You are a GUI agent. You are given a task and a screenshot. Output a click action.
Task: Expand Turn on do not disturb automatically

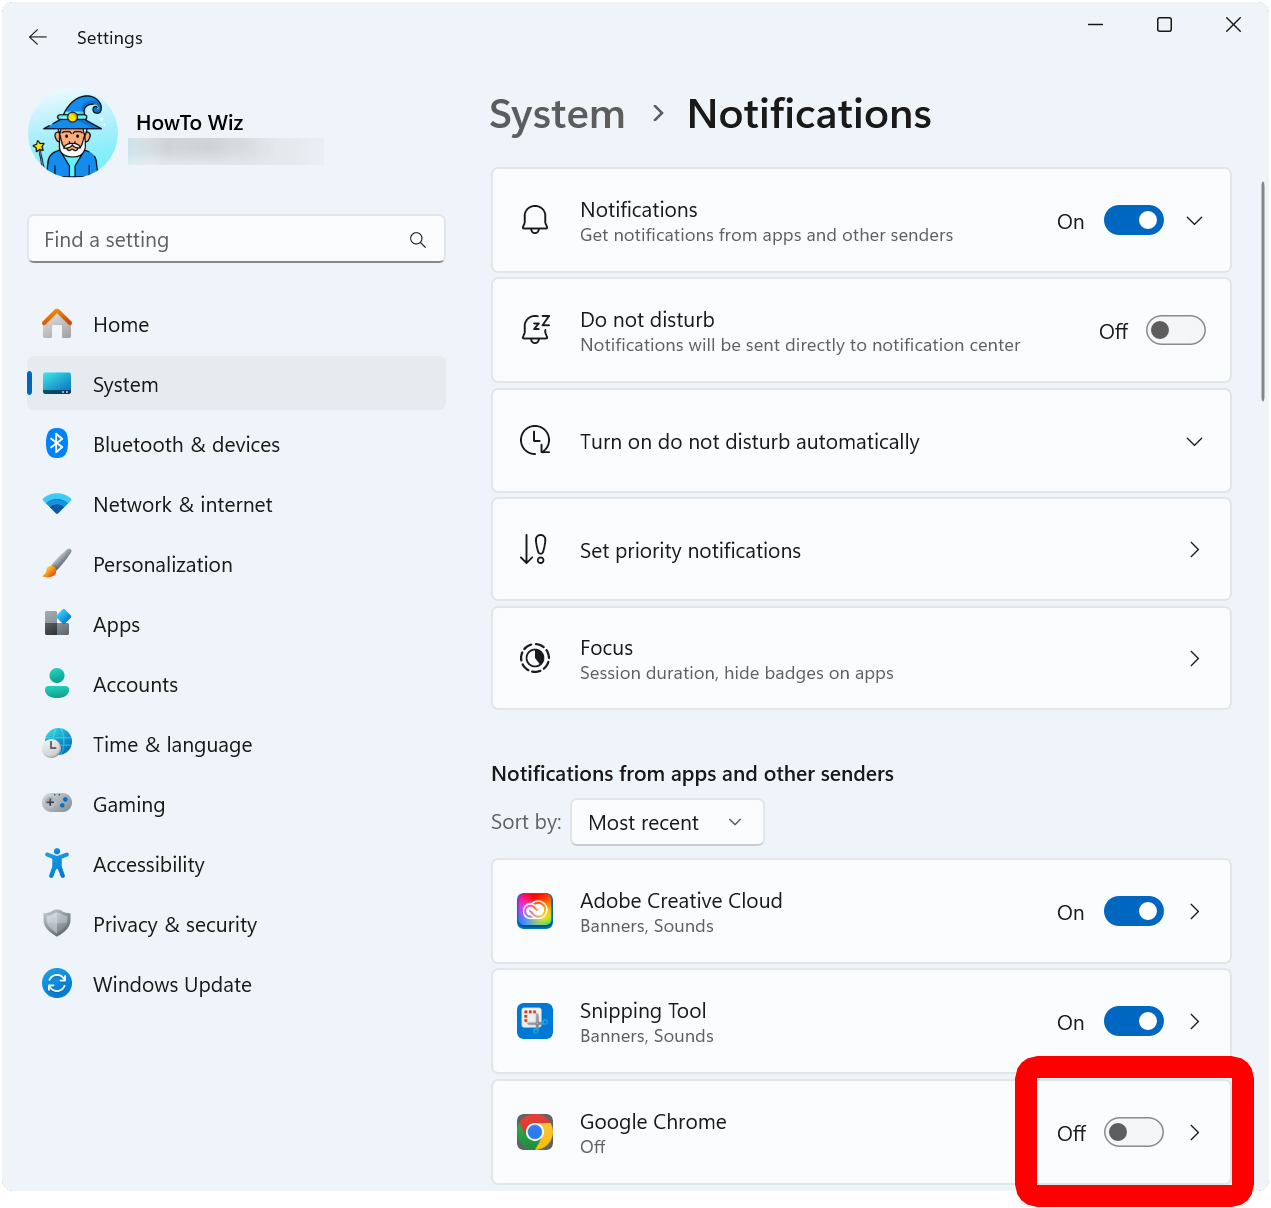1194,441
